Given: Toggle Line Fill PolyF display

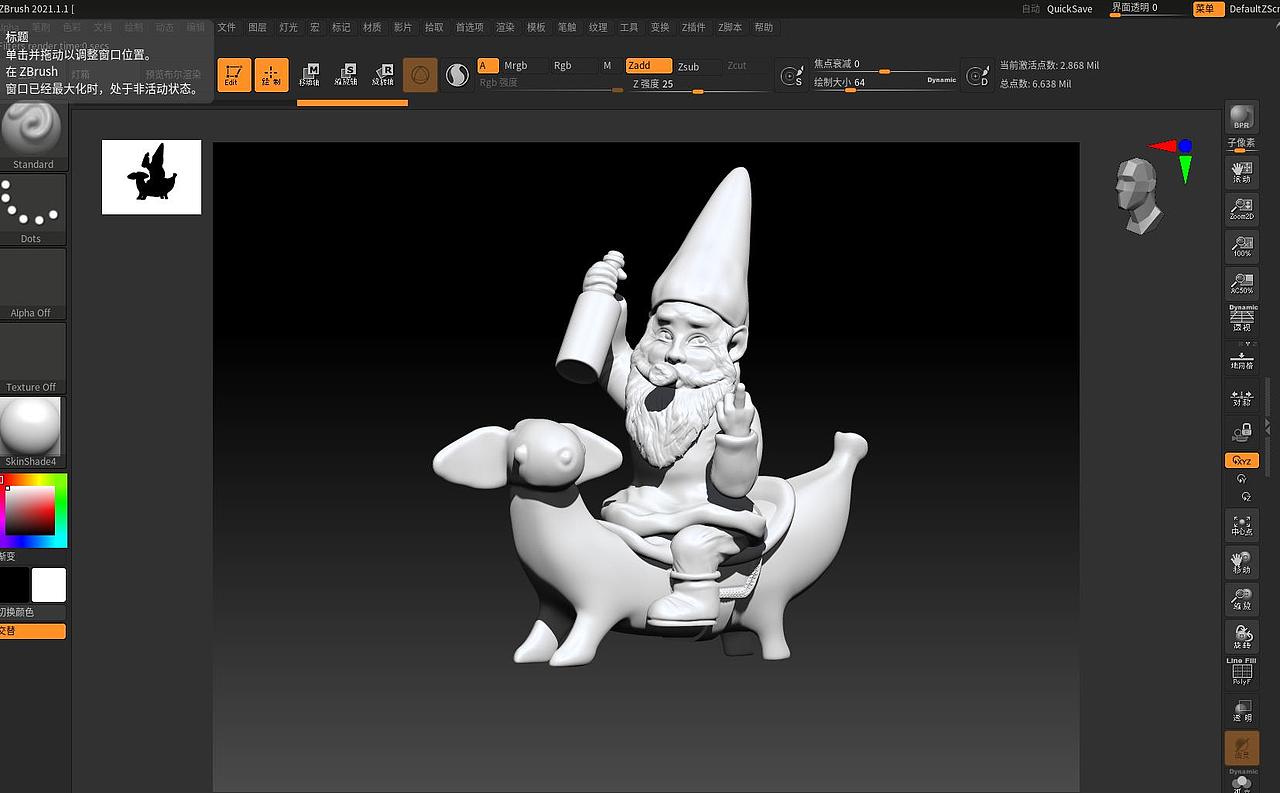Looking at the screenshot, I should [x=1242, y=672].
